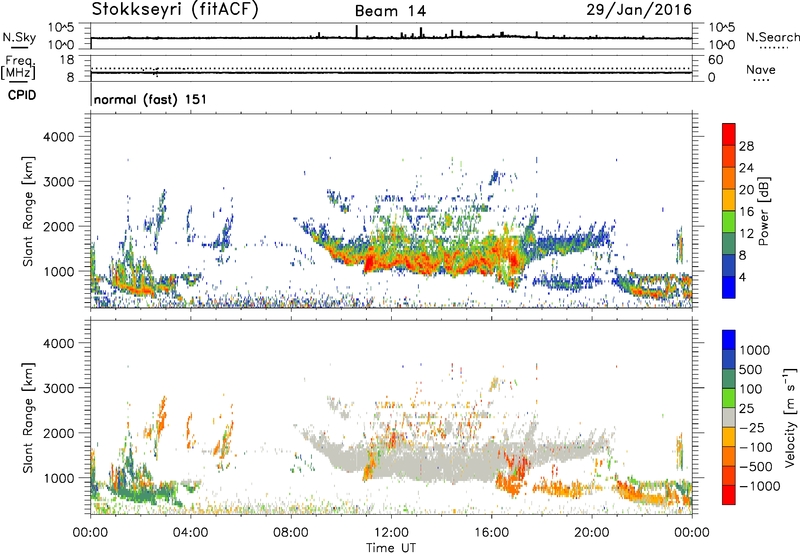The image size is (800, 554).
Task: Click the -500 label on velocity colorbar
Action: click(756, 467)
